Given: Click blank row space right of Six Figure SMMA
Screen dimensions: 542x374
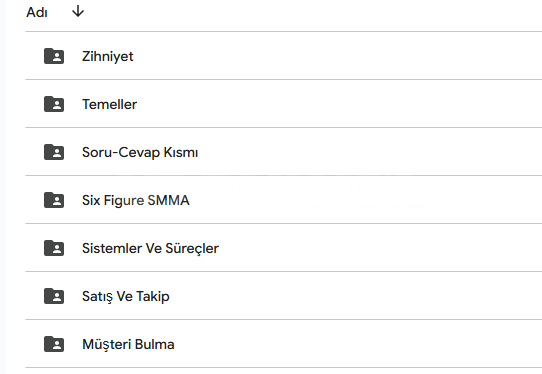Looking at the screenshot, I should click(366, 200).
